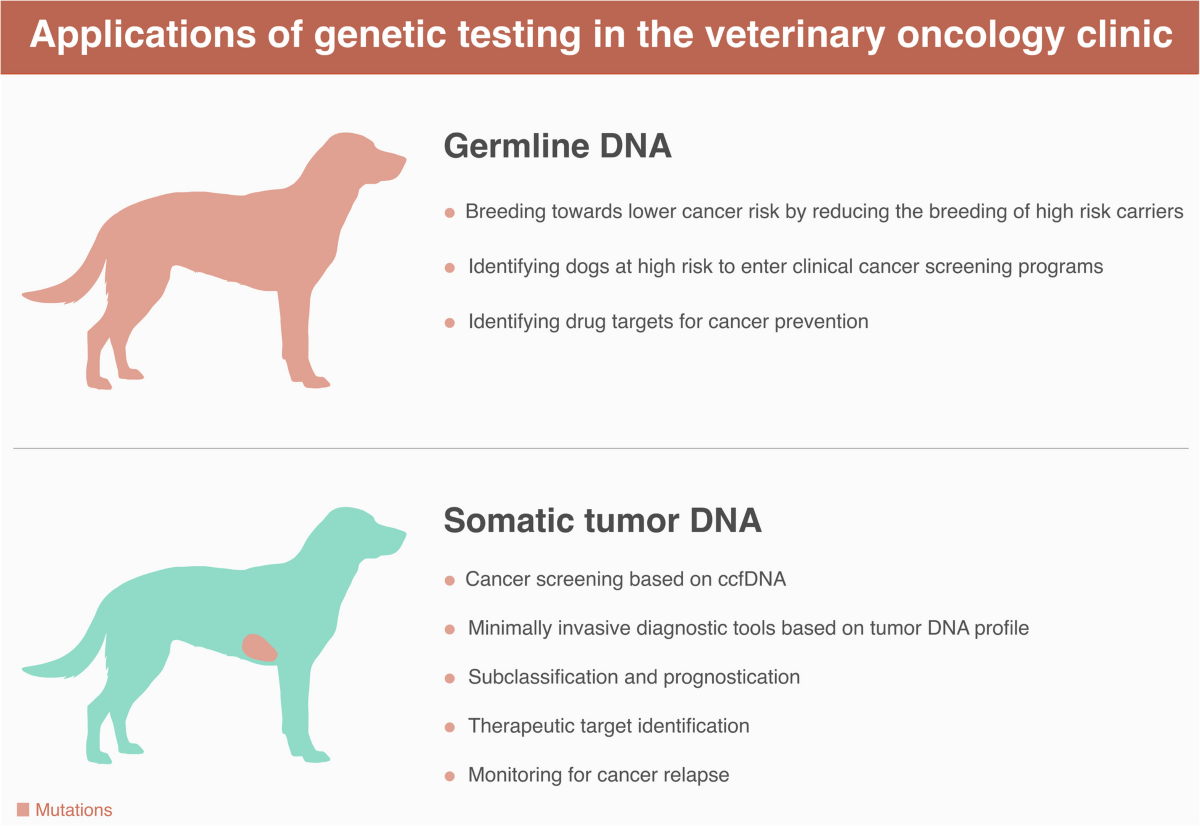Select bullet dot beside 'Monitoring for cancer relapse'
1200x826 pixels.
pos(450,776)
